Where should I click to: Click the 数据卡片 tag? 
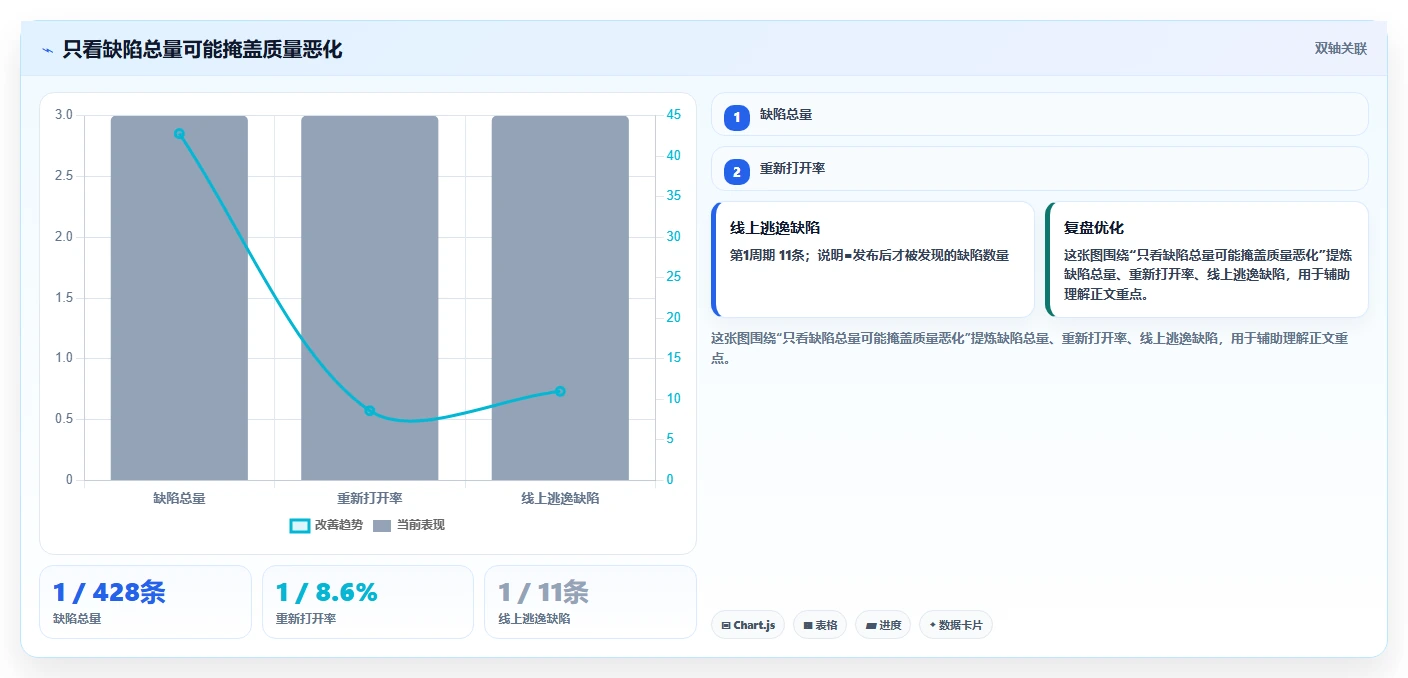[956, 625]
